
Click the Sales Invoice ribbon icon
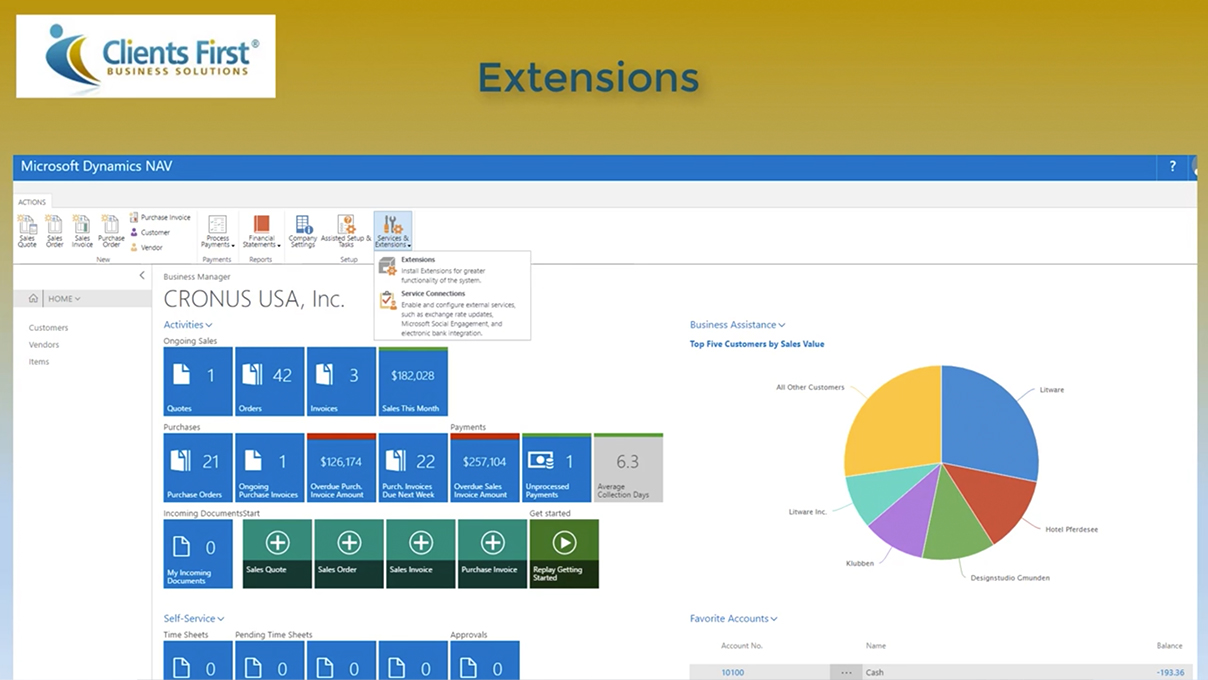tap(82, 231)
